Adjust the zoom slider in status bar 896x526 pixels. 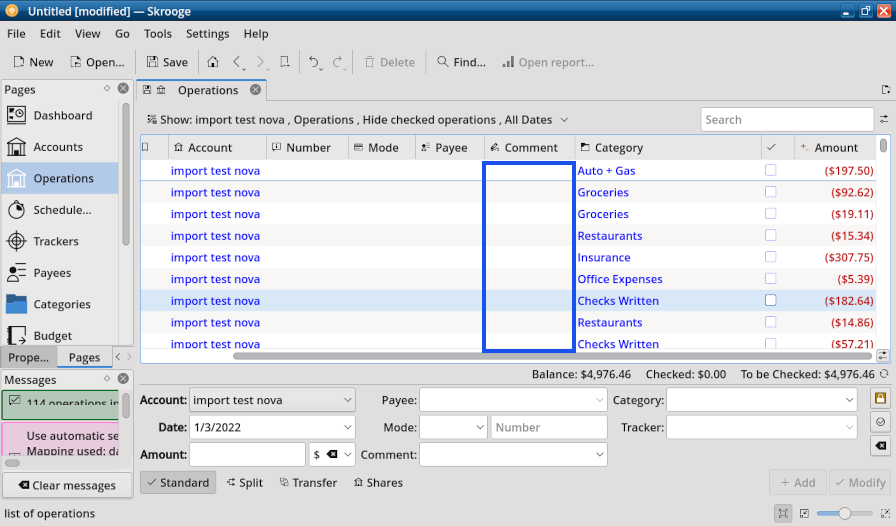pos(845,513)
